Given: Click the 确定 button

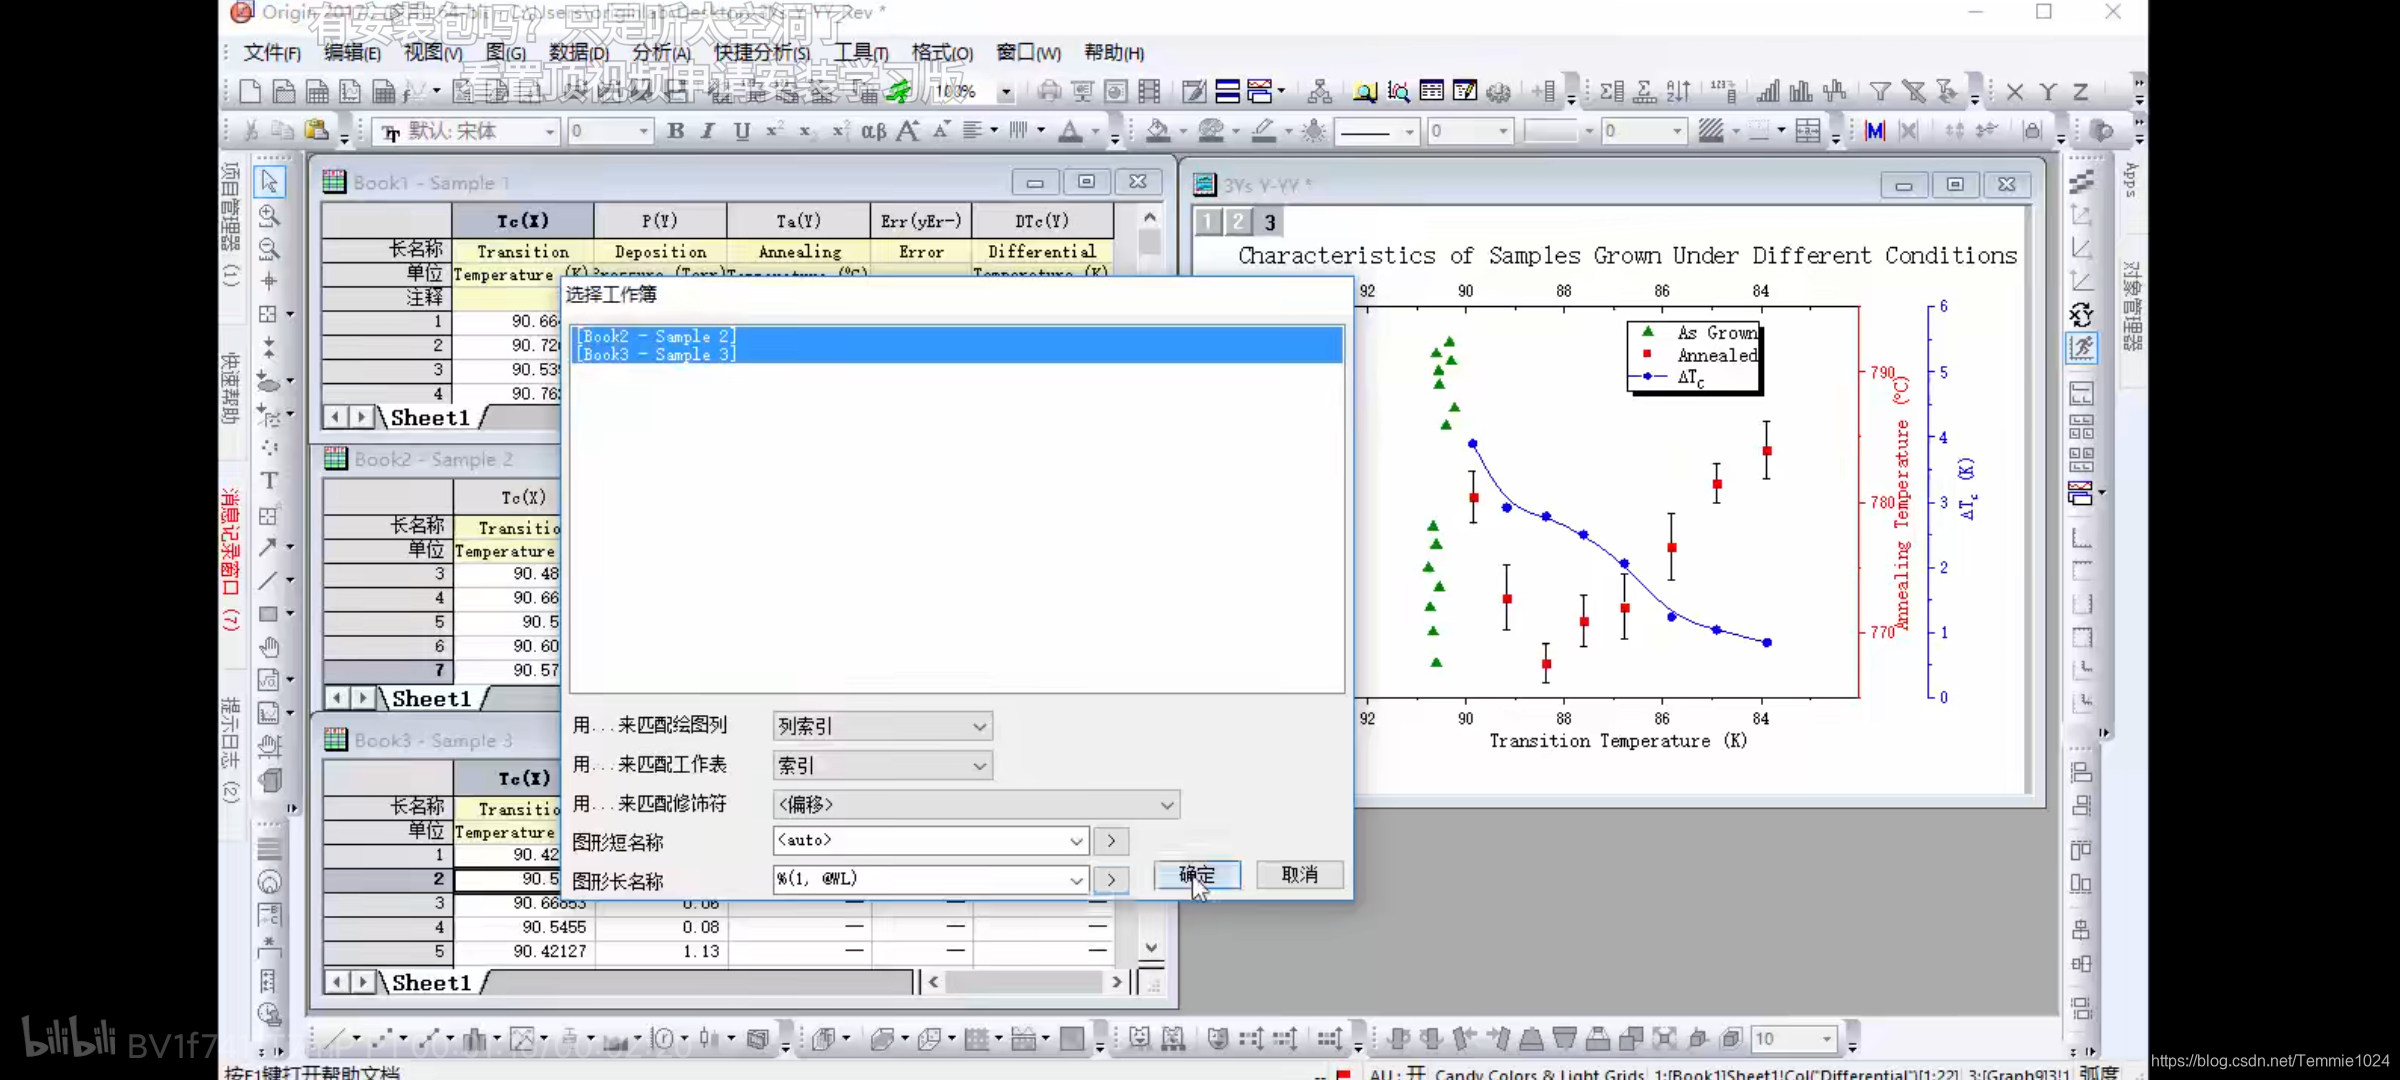Looking at the screenshot, I should click(1197, 875).
